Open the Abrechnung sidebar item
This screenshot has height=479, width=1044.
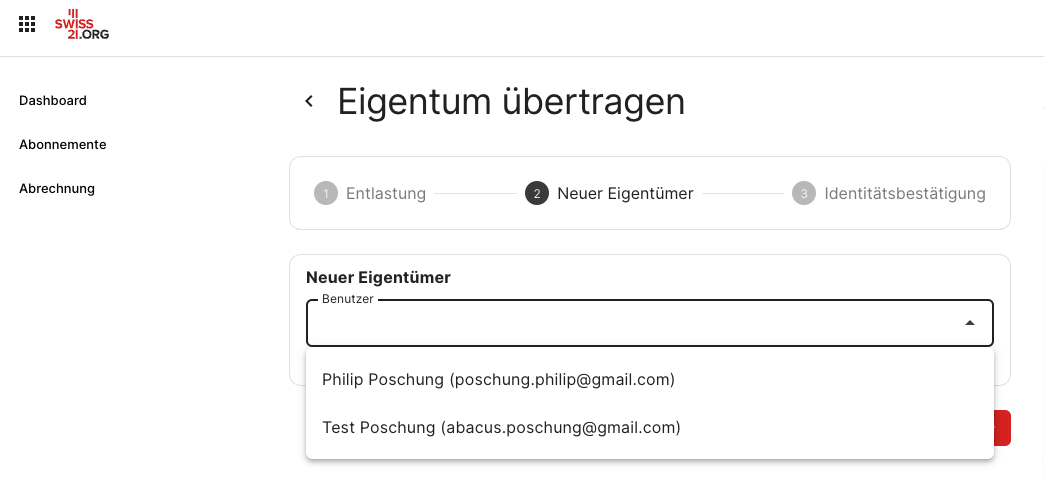pos(57,189)
